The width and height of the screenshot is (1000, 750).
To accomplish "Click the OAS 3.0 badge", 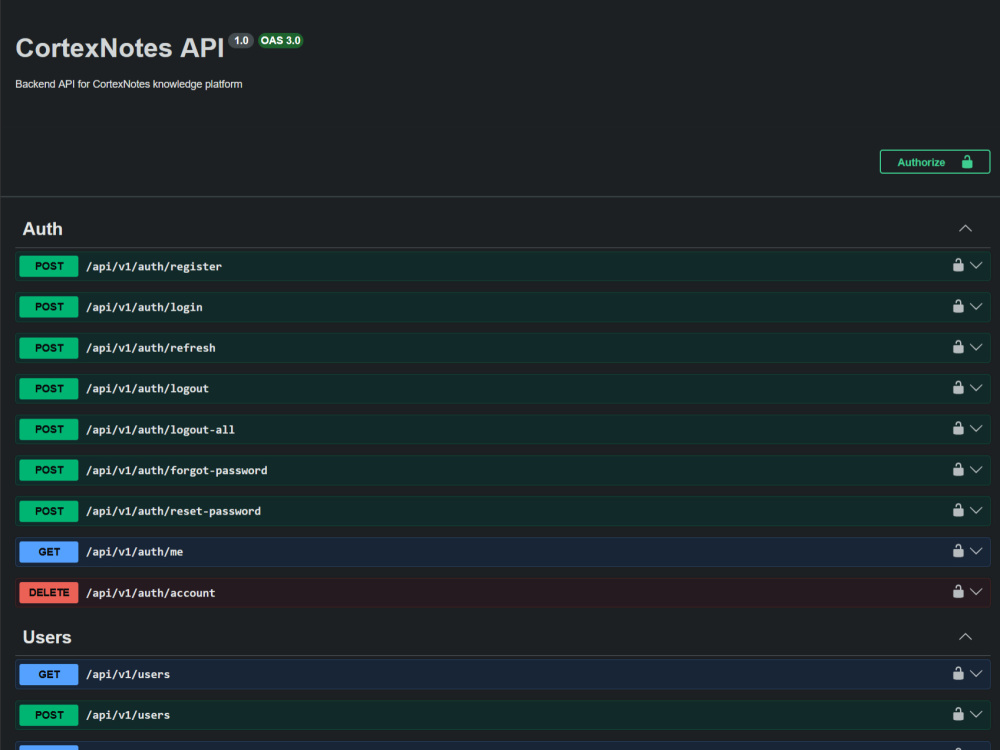I will click(281, 40).
